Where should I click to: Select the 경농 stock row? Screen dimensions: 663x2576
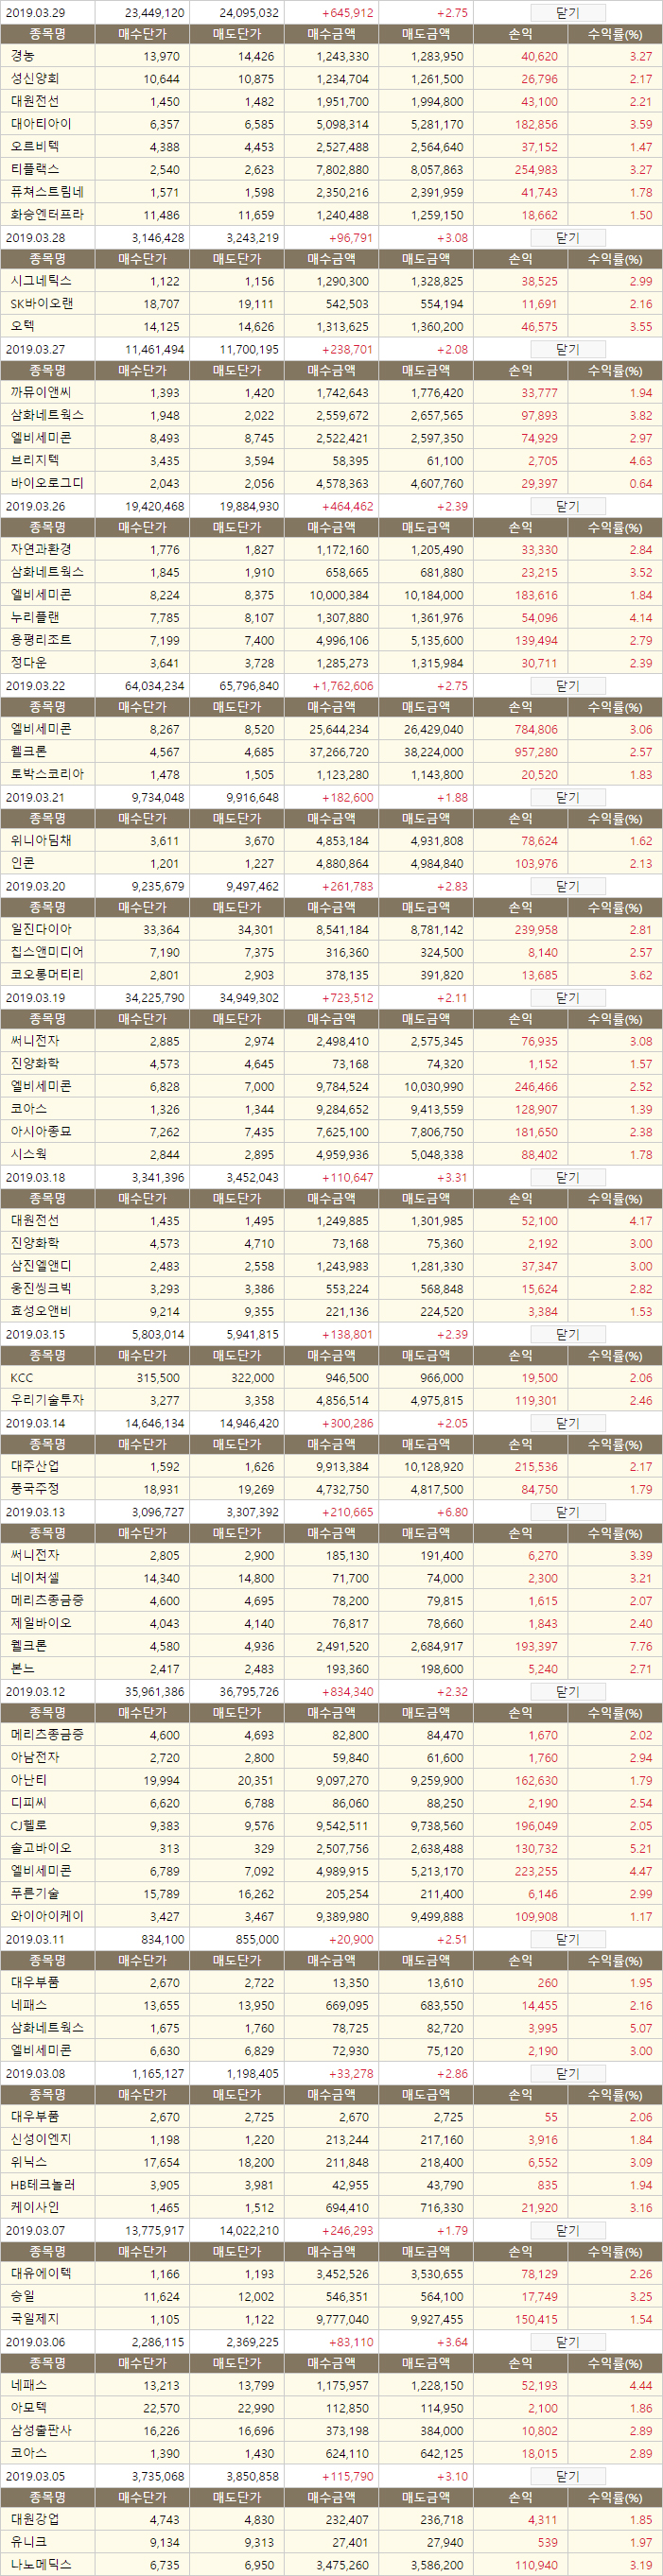(331, 57)
